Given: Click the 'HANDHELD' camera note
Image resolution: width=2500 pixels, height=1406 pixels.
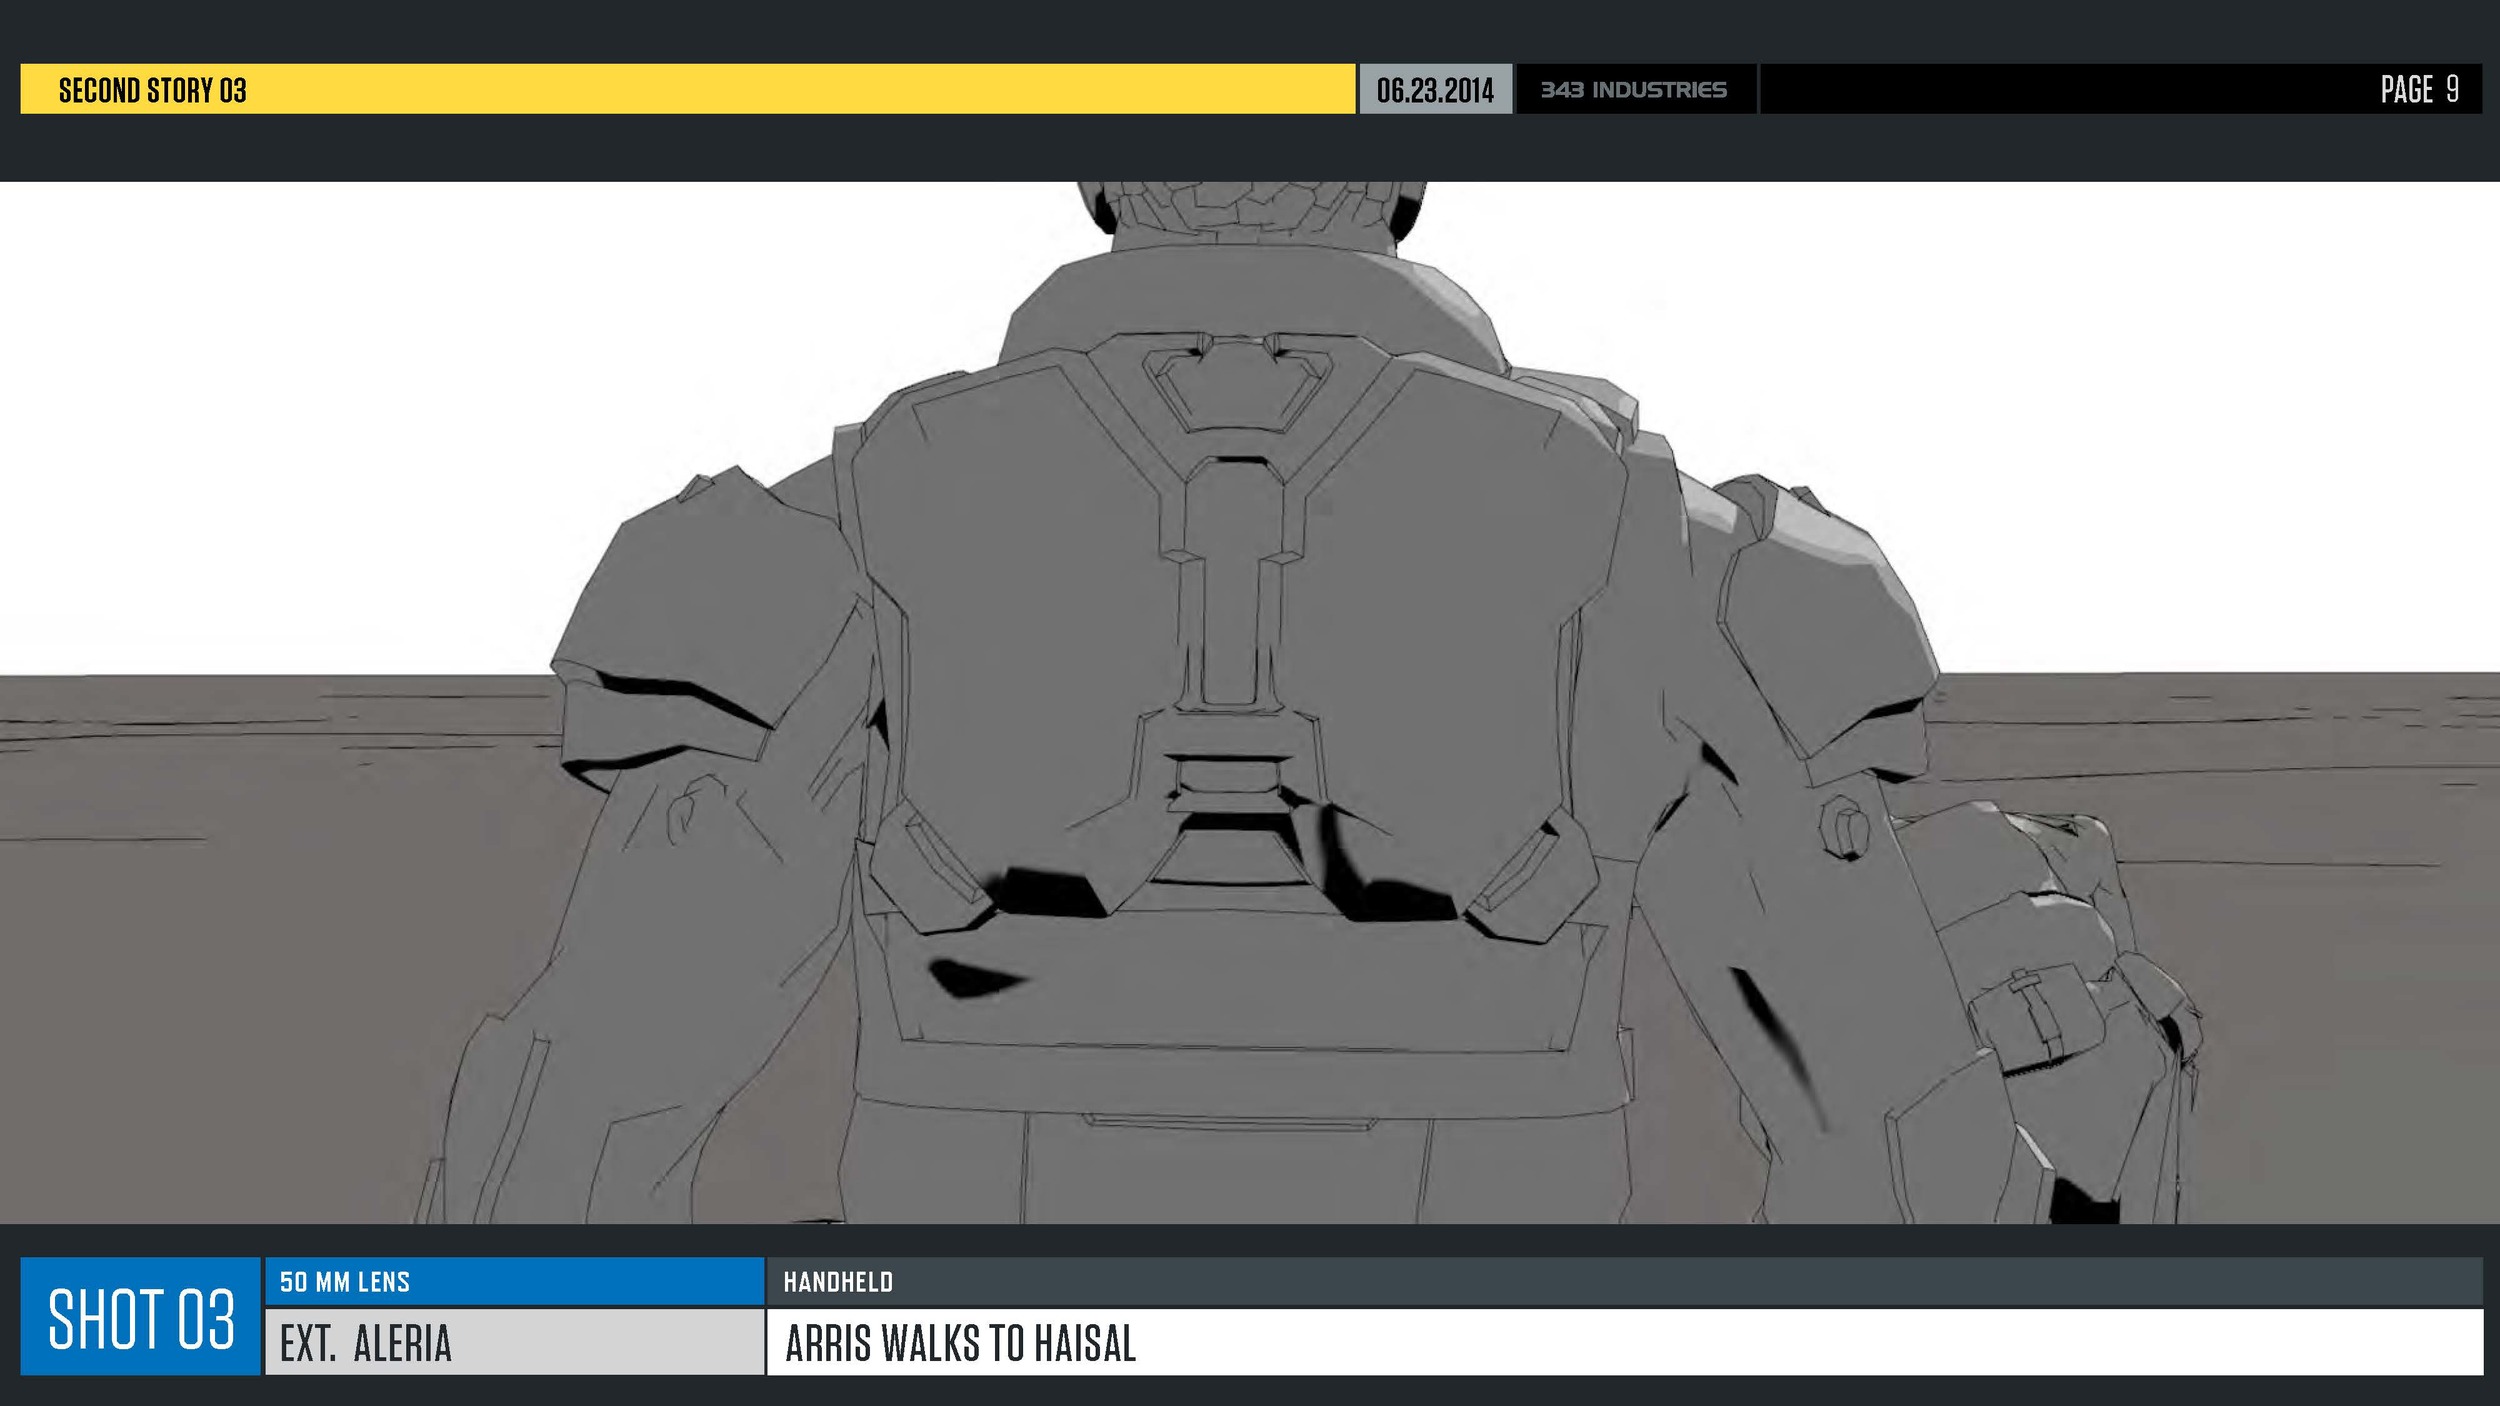Looking at the screenshot, I should [838, 1282].
